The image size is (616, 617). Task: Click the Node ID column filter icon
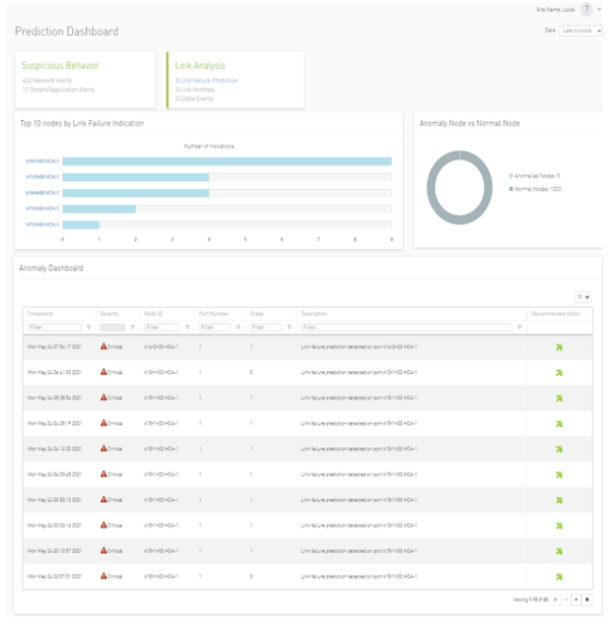[188, 327]
